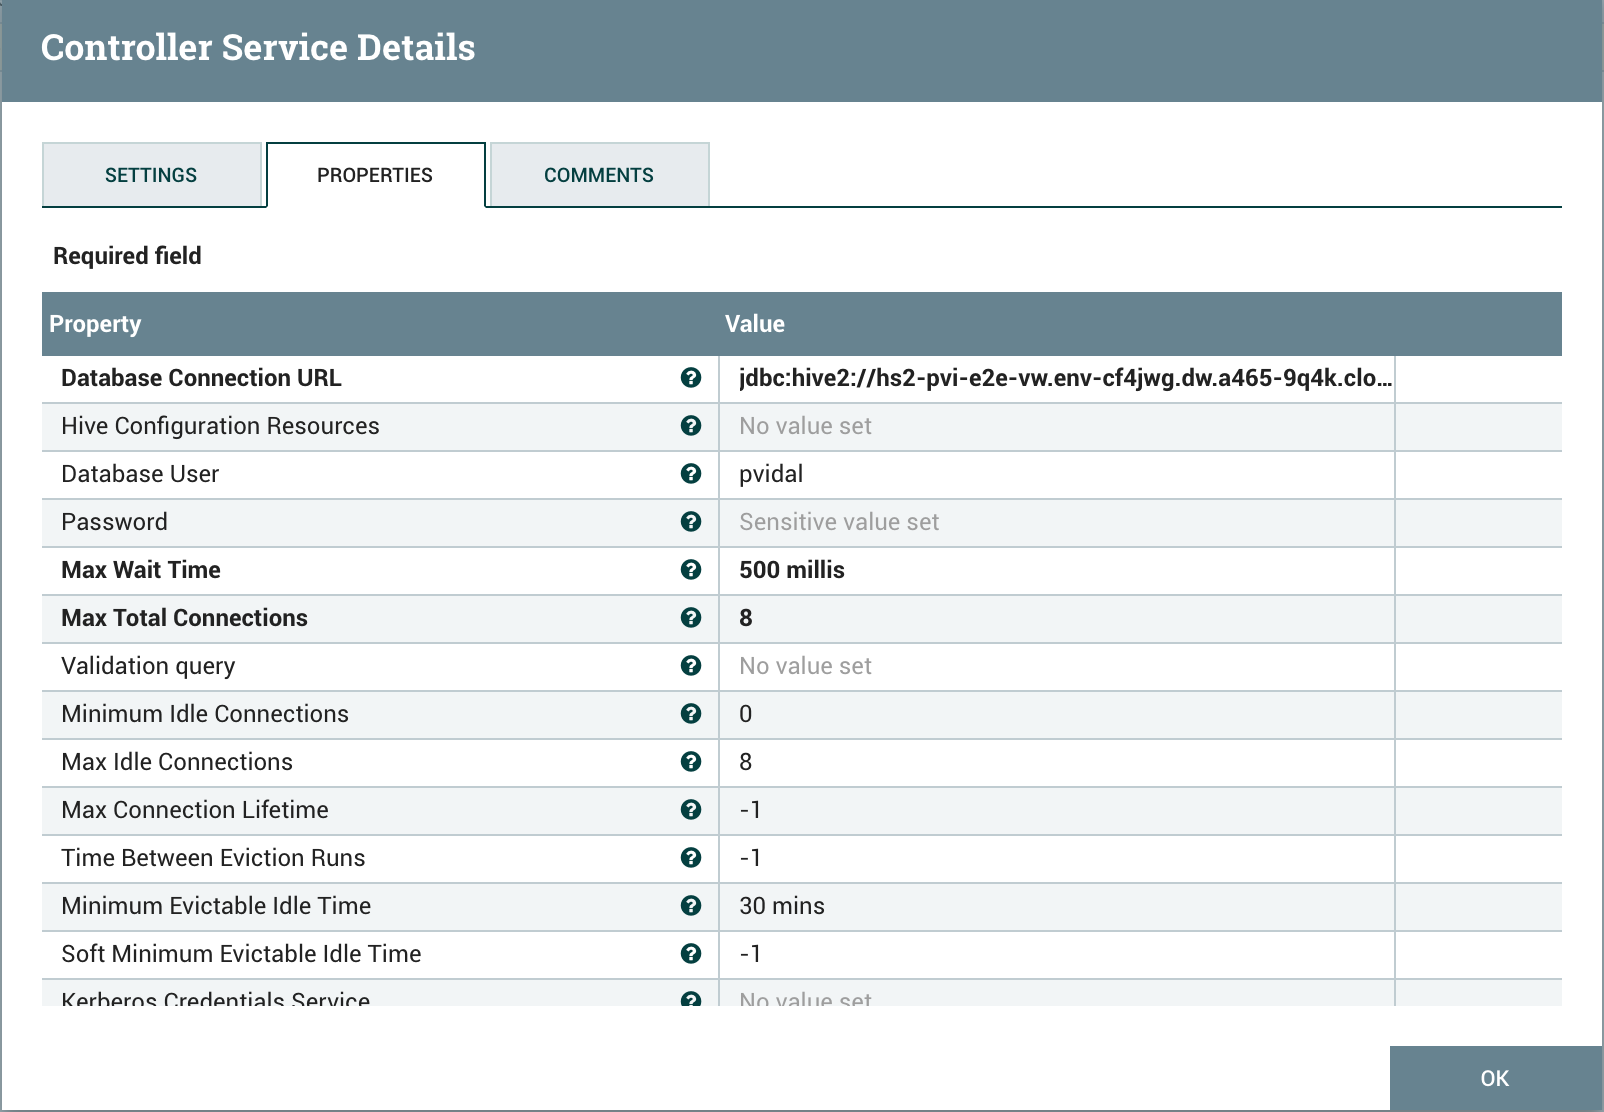View help for Minimum Idle Connections
This screenshot has width=1604, height=1112.
pos(692,714)
